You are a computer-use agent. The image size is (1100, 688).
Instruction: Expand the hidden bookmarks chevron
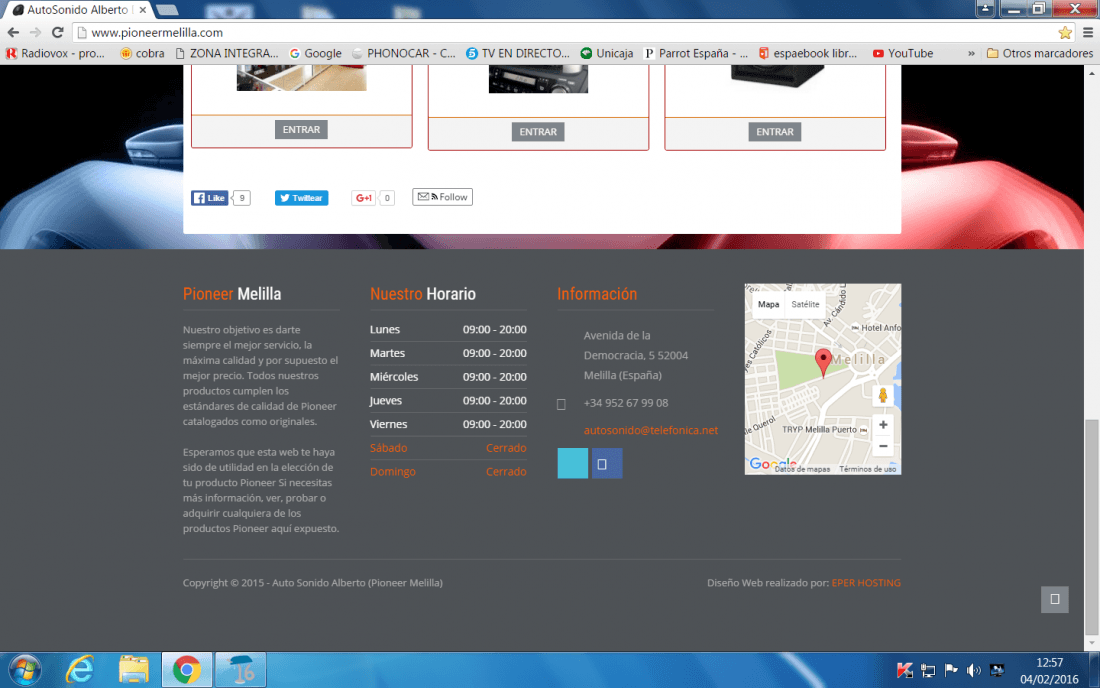[x=971, y=53]
